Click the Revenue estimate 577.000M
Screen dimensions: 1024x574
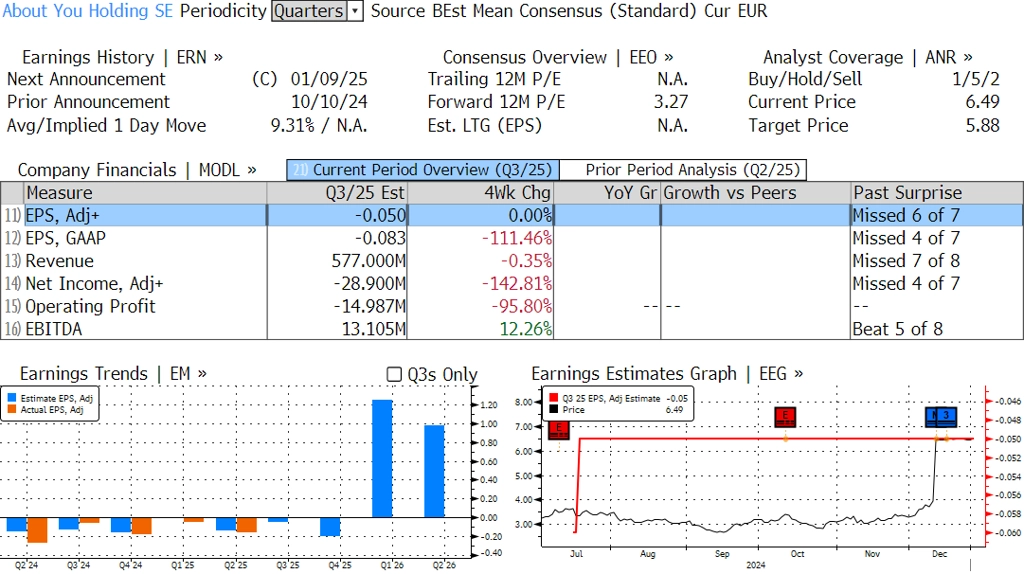[368, 261]
